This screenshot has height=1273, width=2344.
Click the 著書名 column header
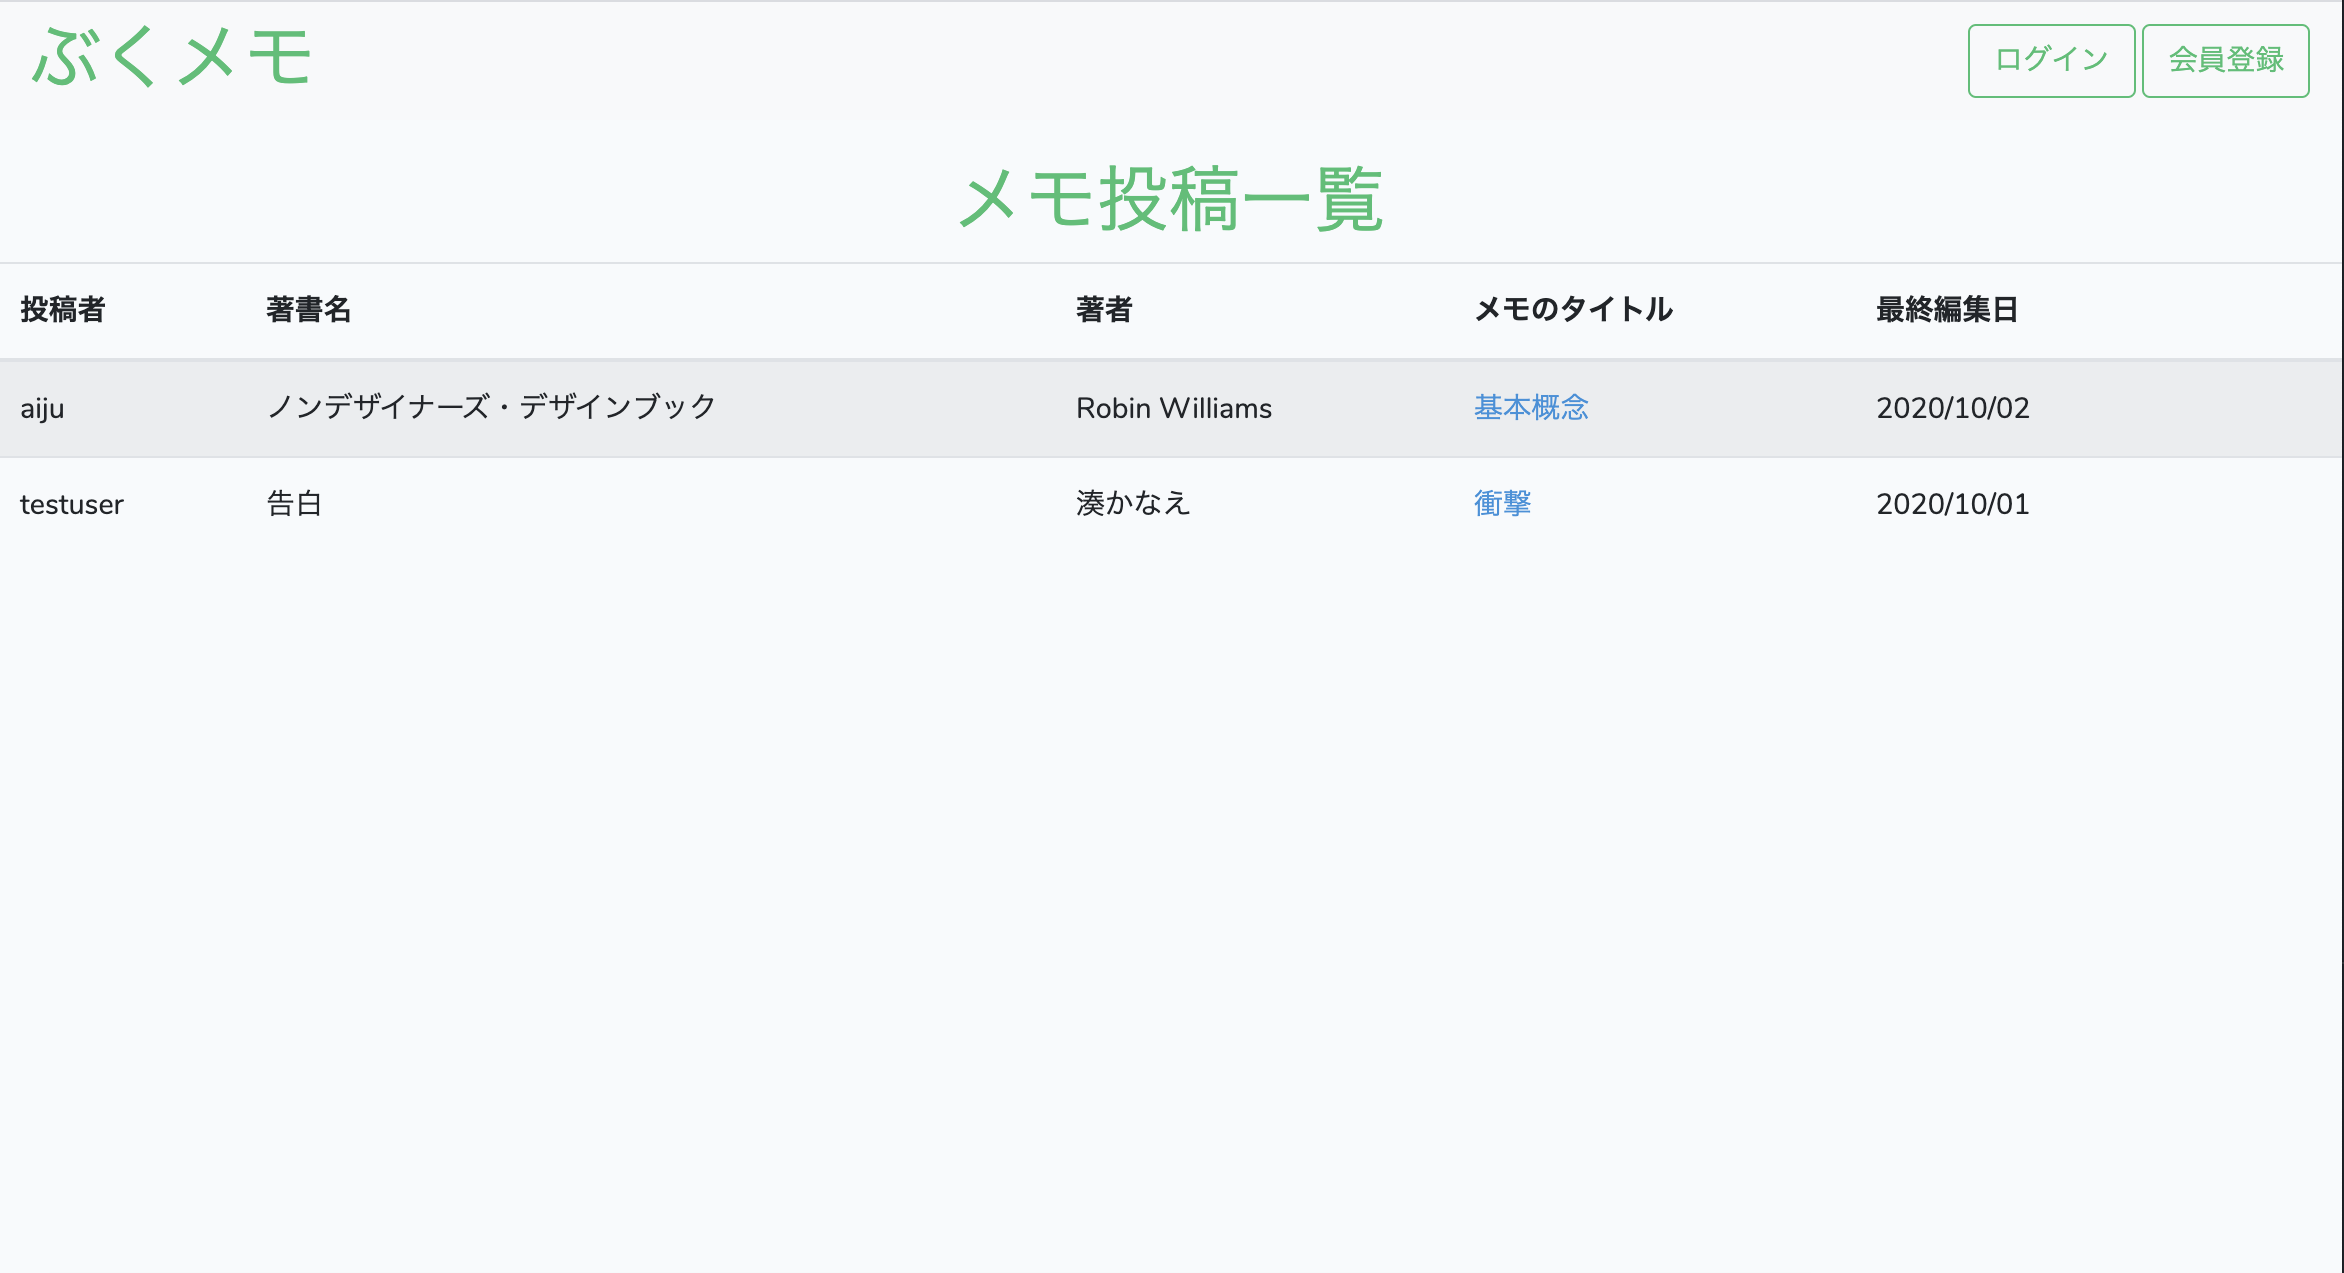[x=309, y=310]
